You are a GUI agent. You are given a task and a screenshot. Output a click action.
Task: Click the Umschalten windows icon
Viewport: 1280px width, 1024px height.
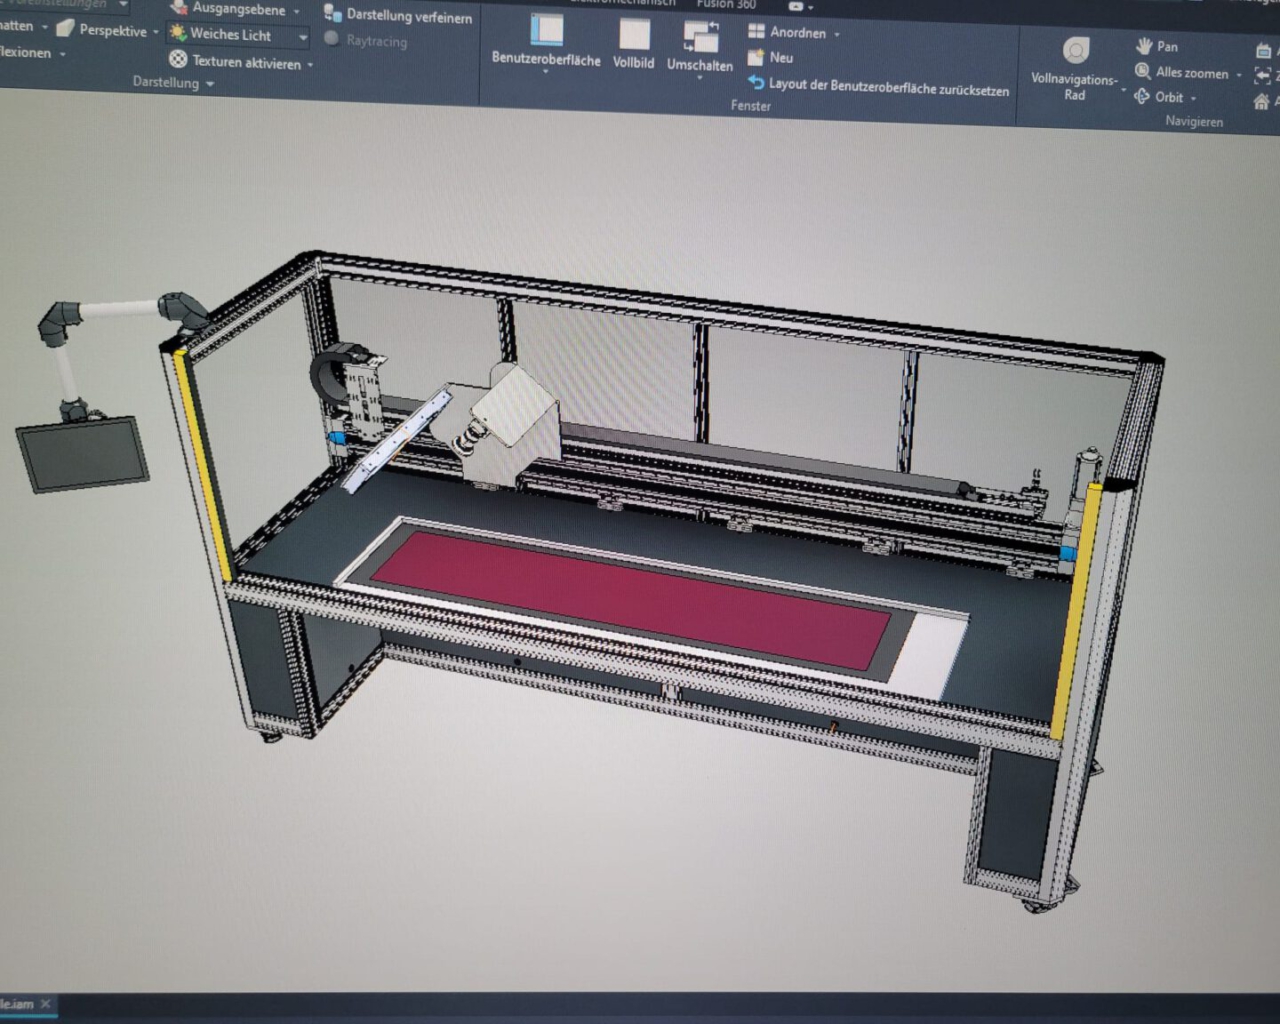tap(701, 36)
